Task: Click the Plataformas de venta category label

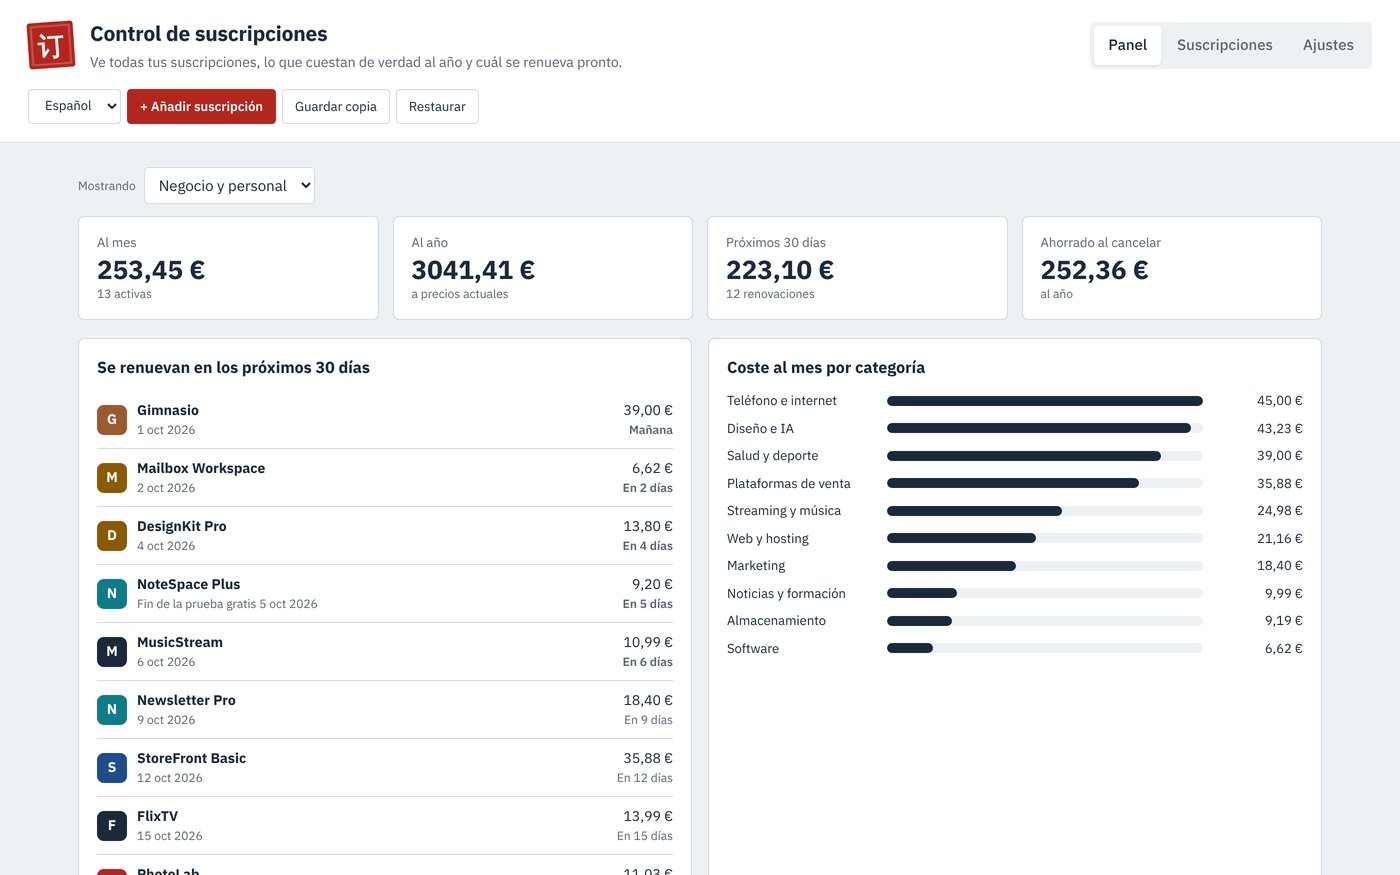Action: [x=789, y=484]
